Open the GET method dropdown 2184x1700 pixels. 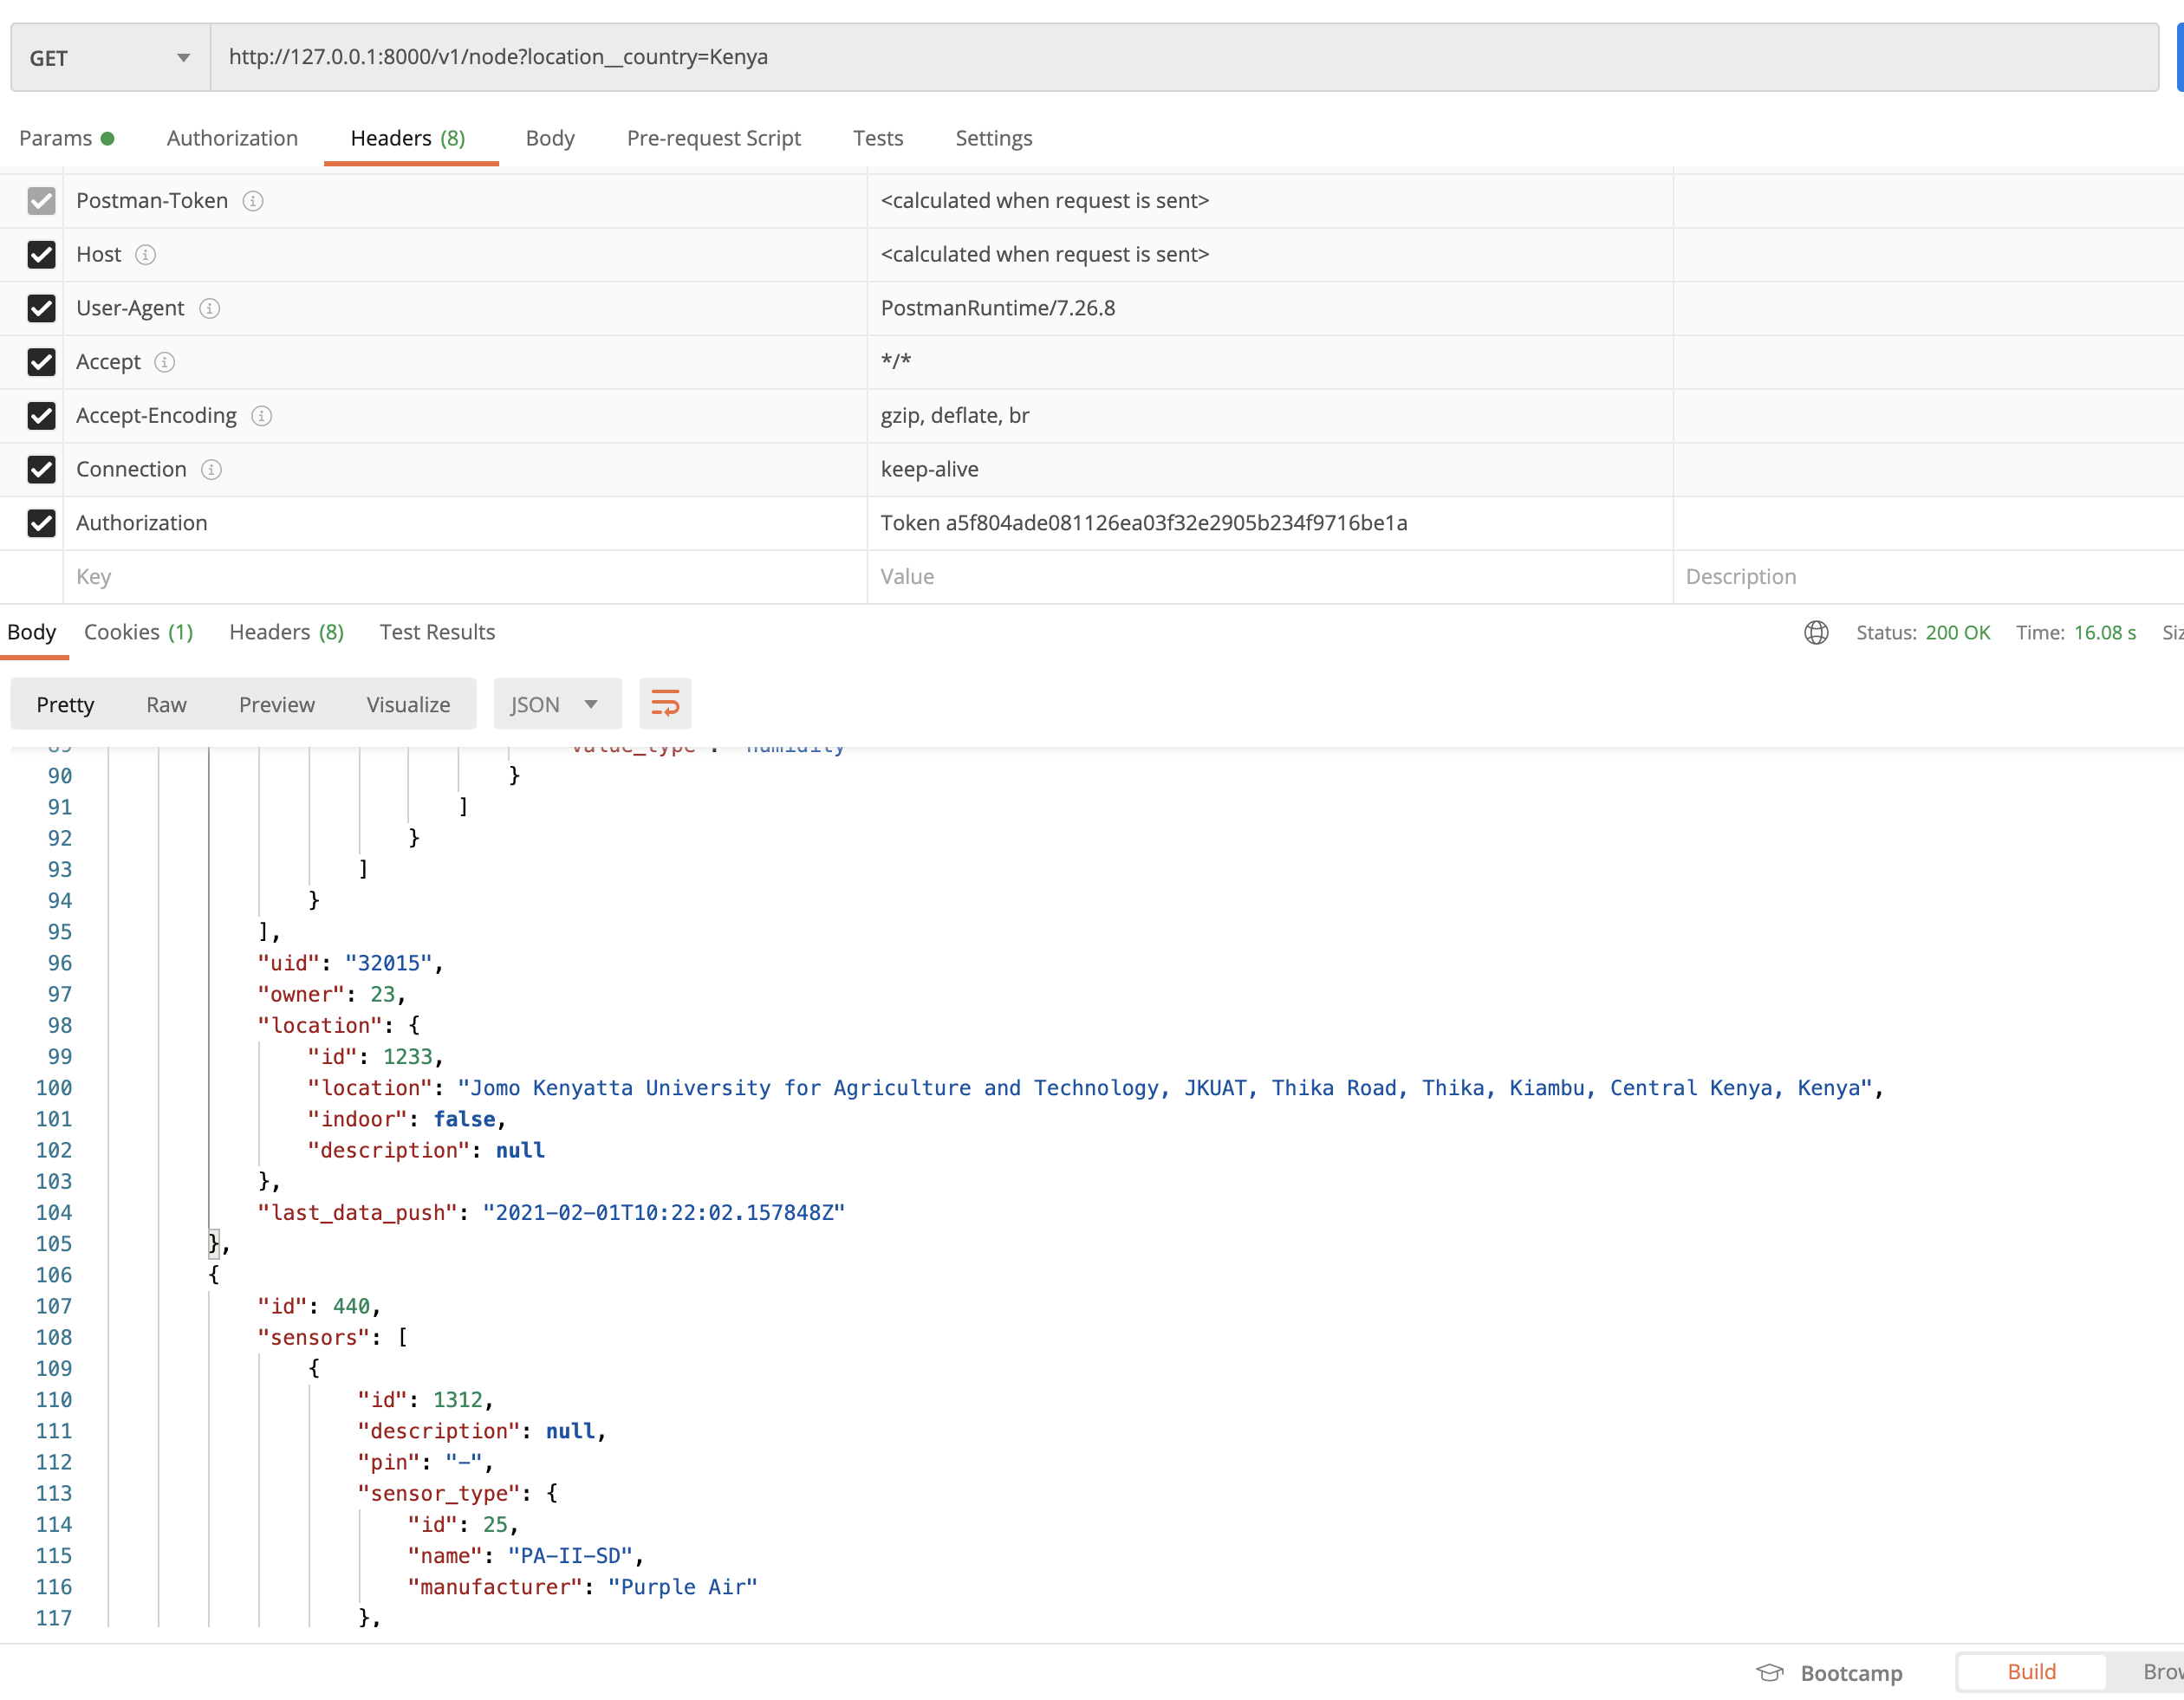(110, 58)
